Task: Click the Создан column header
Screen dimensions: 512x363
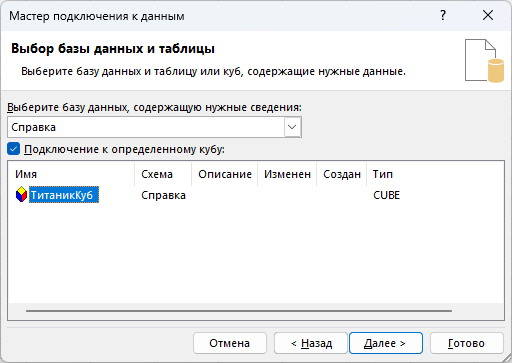Action: point(342,174)
